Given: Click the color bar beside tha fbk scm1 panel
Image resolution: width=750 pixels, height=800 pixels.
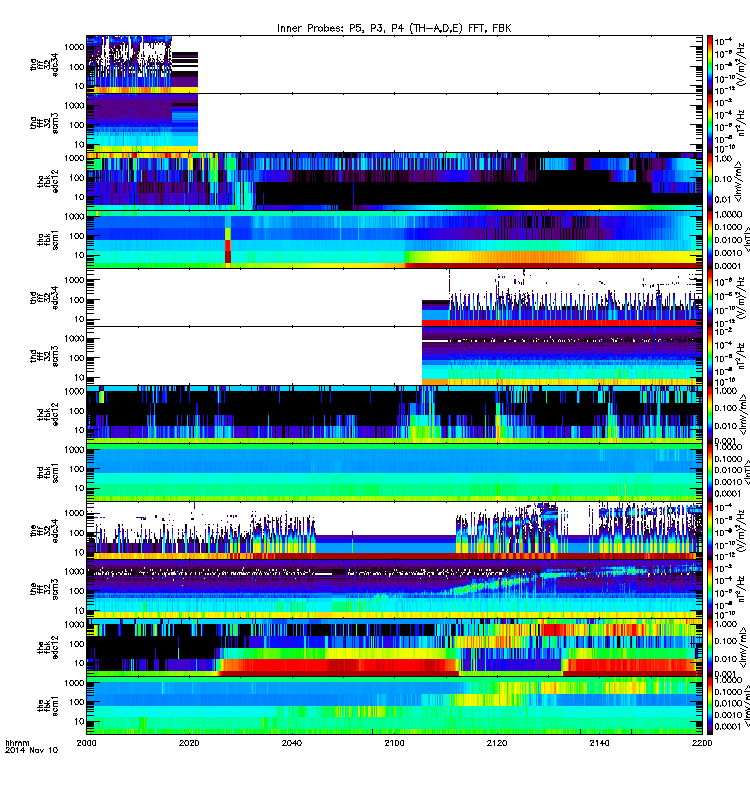Looking at the screenshot, I should (710, 240).
